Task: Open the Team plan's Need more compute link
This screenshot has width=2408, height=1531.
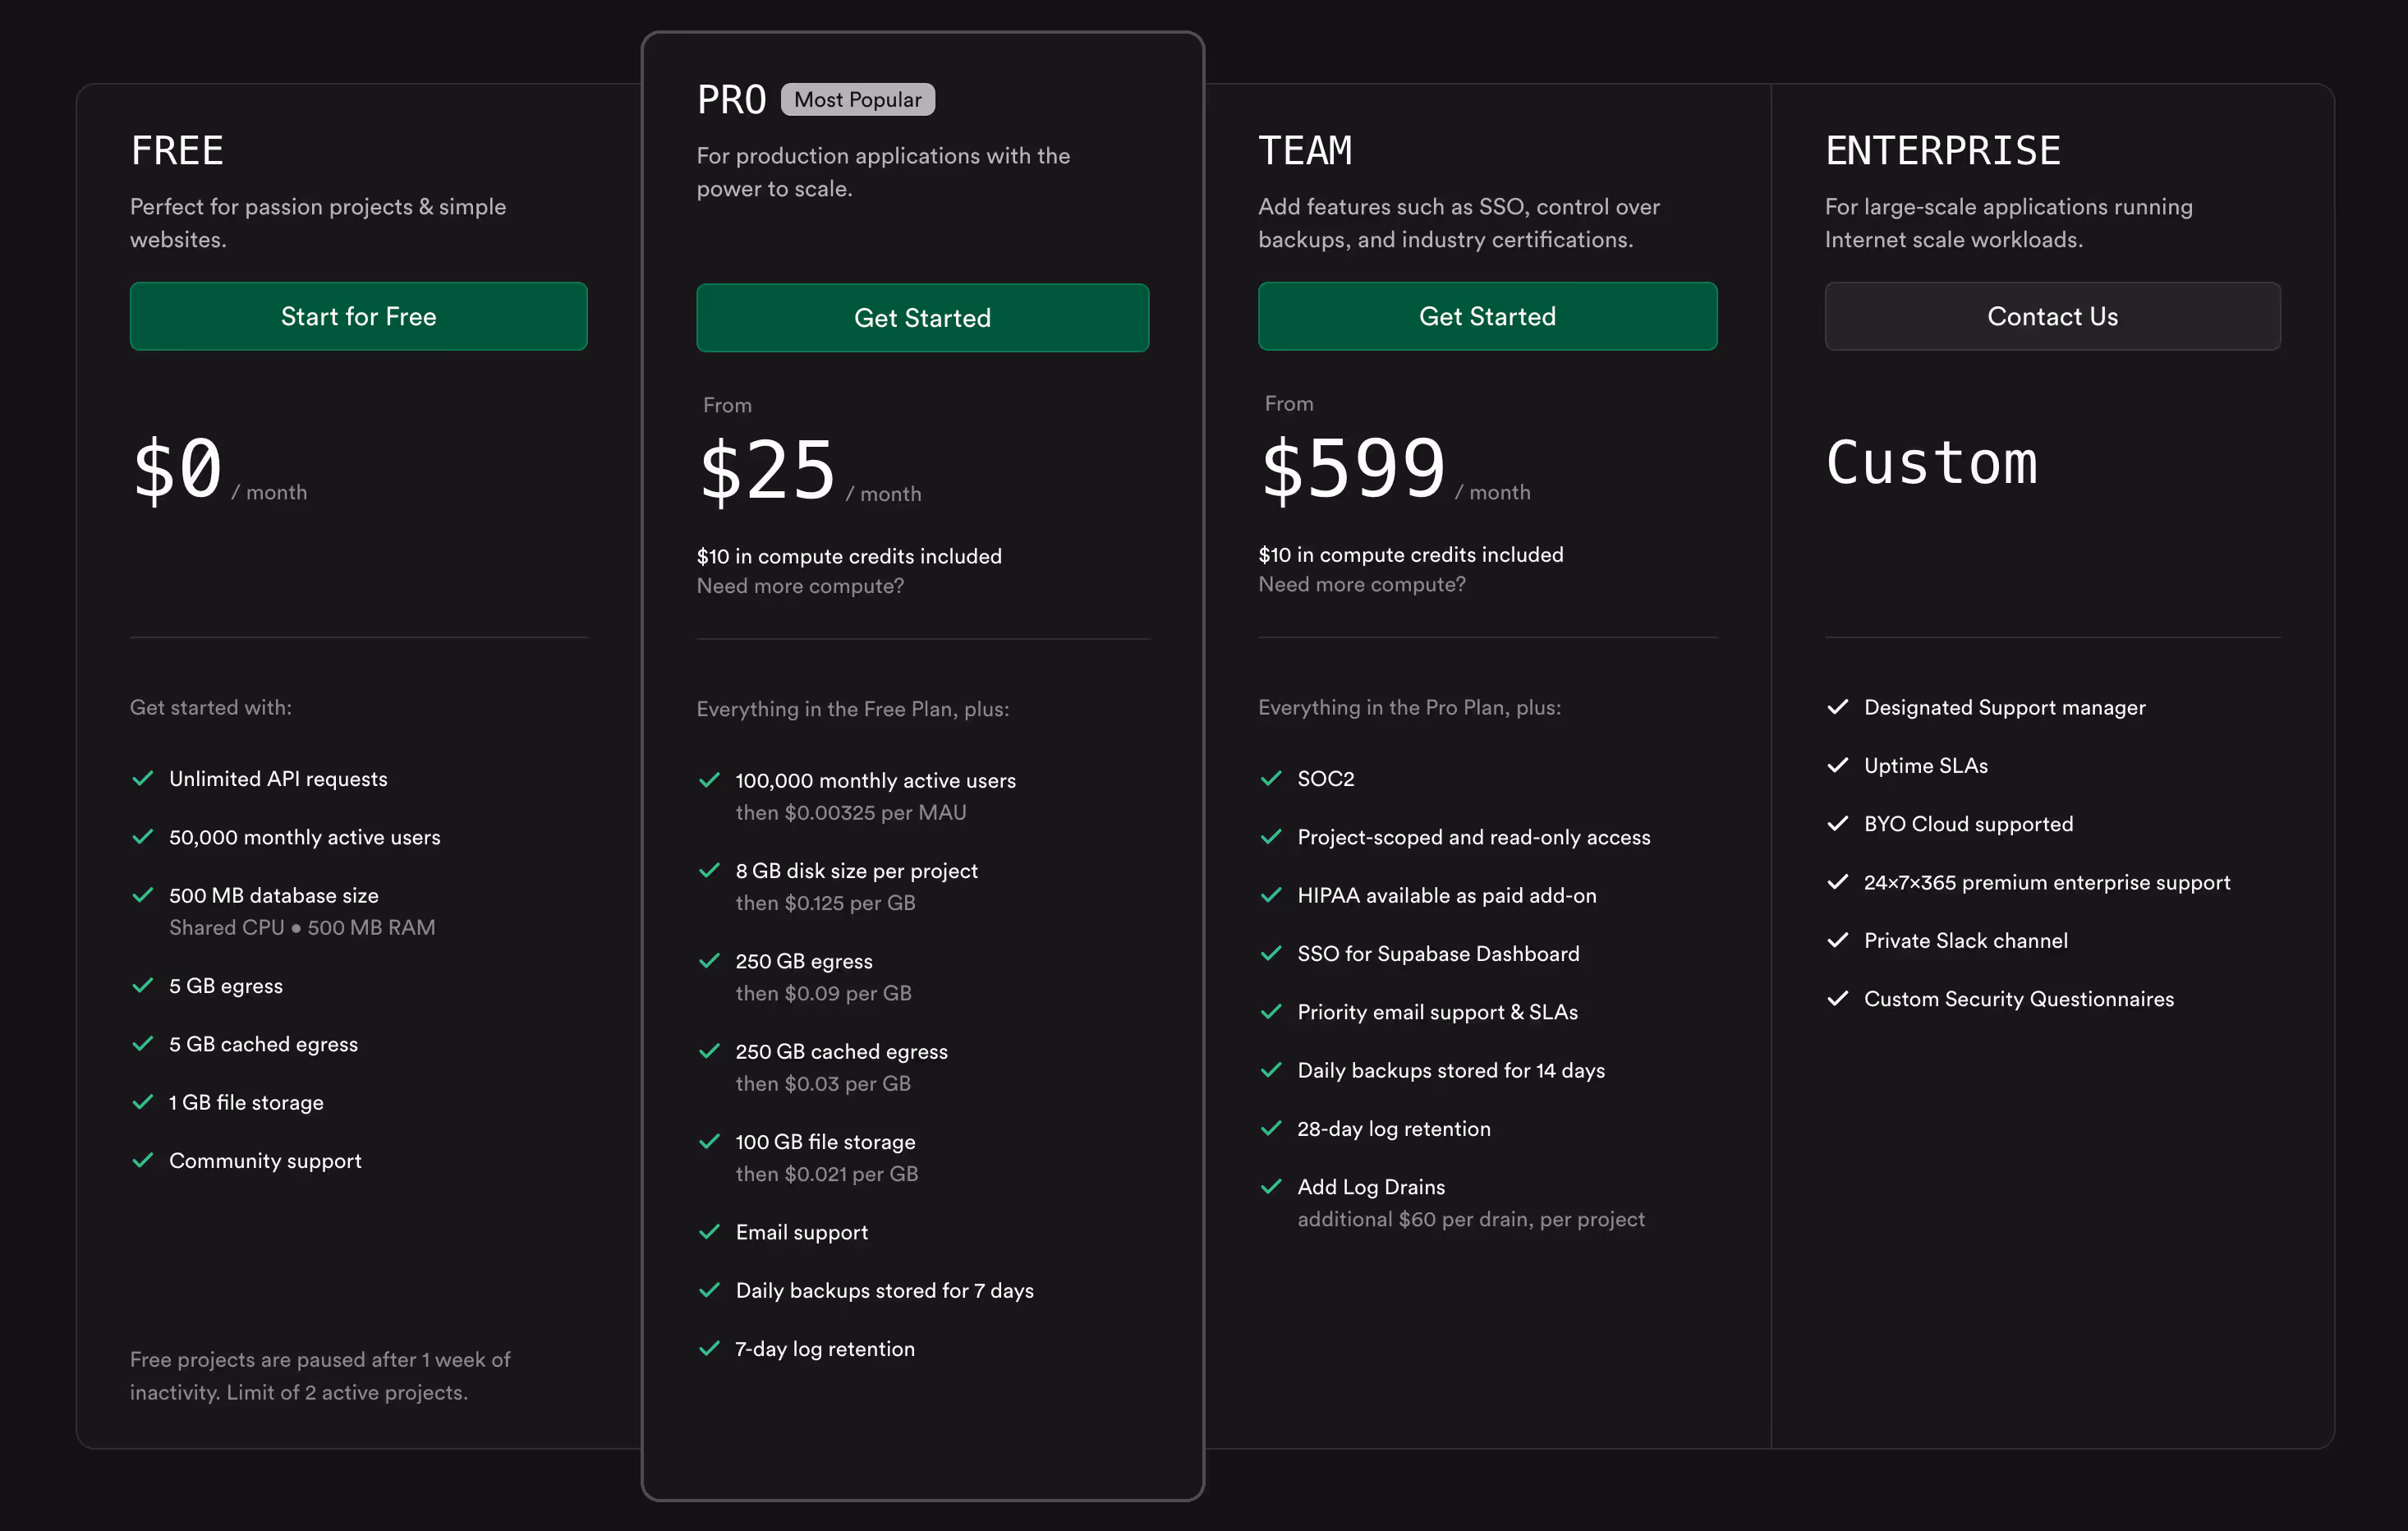Action: click(1361, 584)
